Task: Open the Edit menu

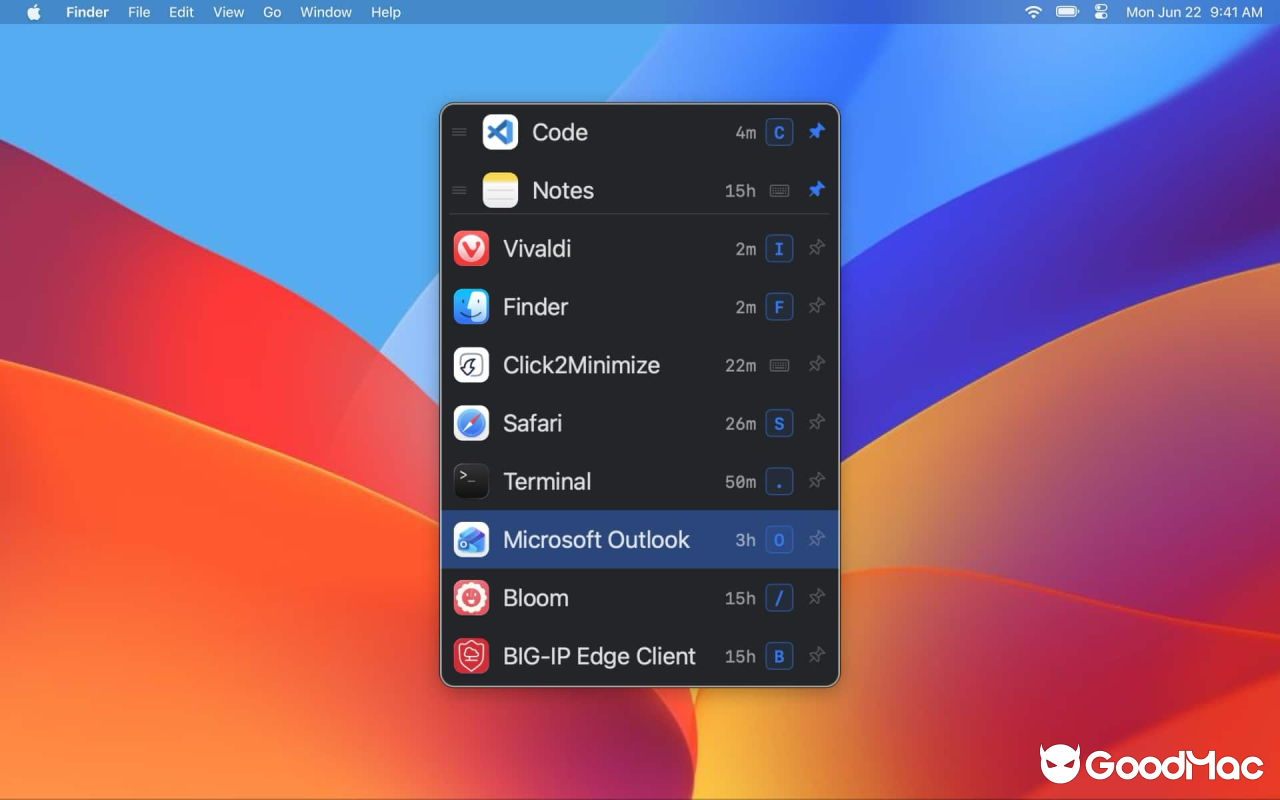Action: [181, 12]
